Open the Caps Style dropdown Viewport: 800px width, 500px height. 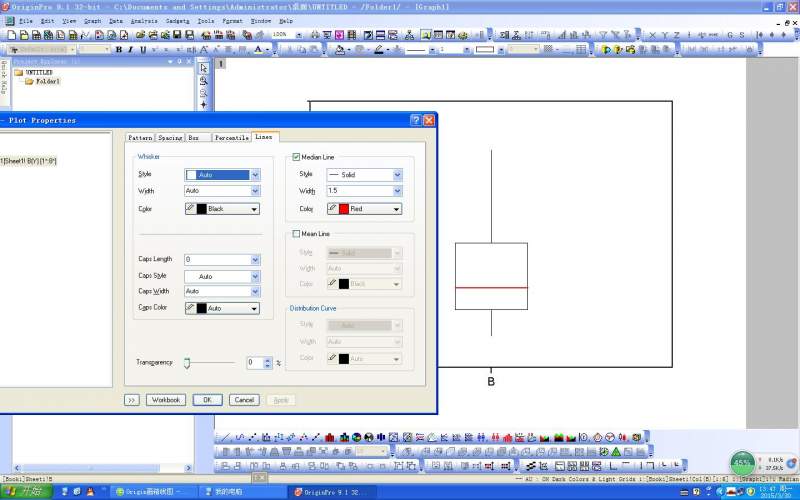coord(255,277)
